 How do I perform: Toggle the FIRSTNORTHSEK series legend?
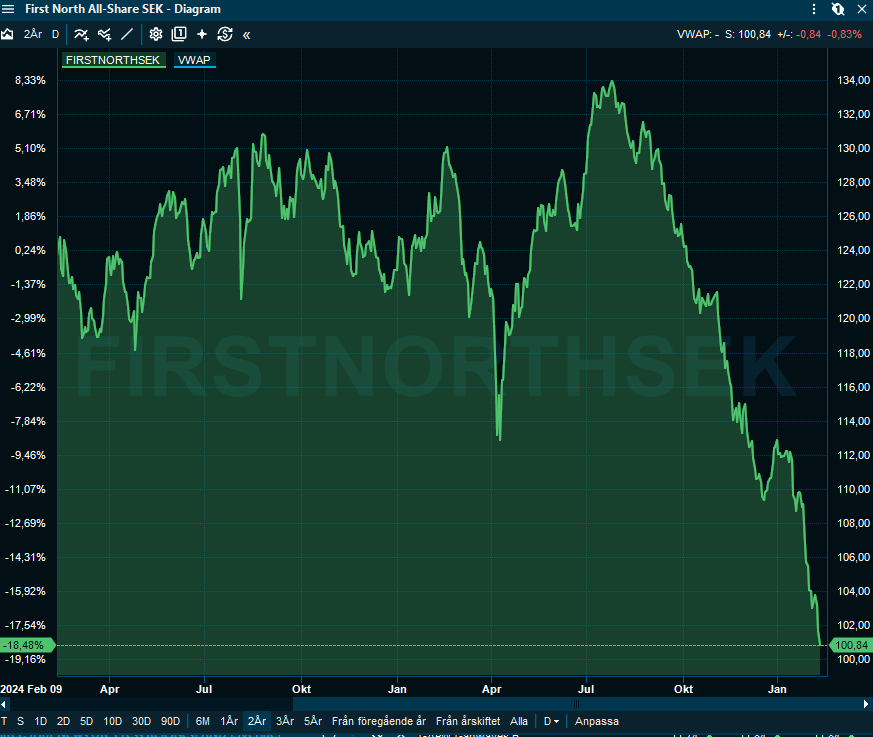(x=113, y=60)
